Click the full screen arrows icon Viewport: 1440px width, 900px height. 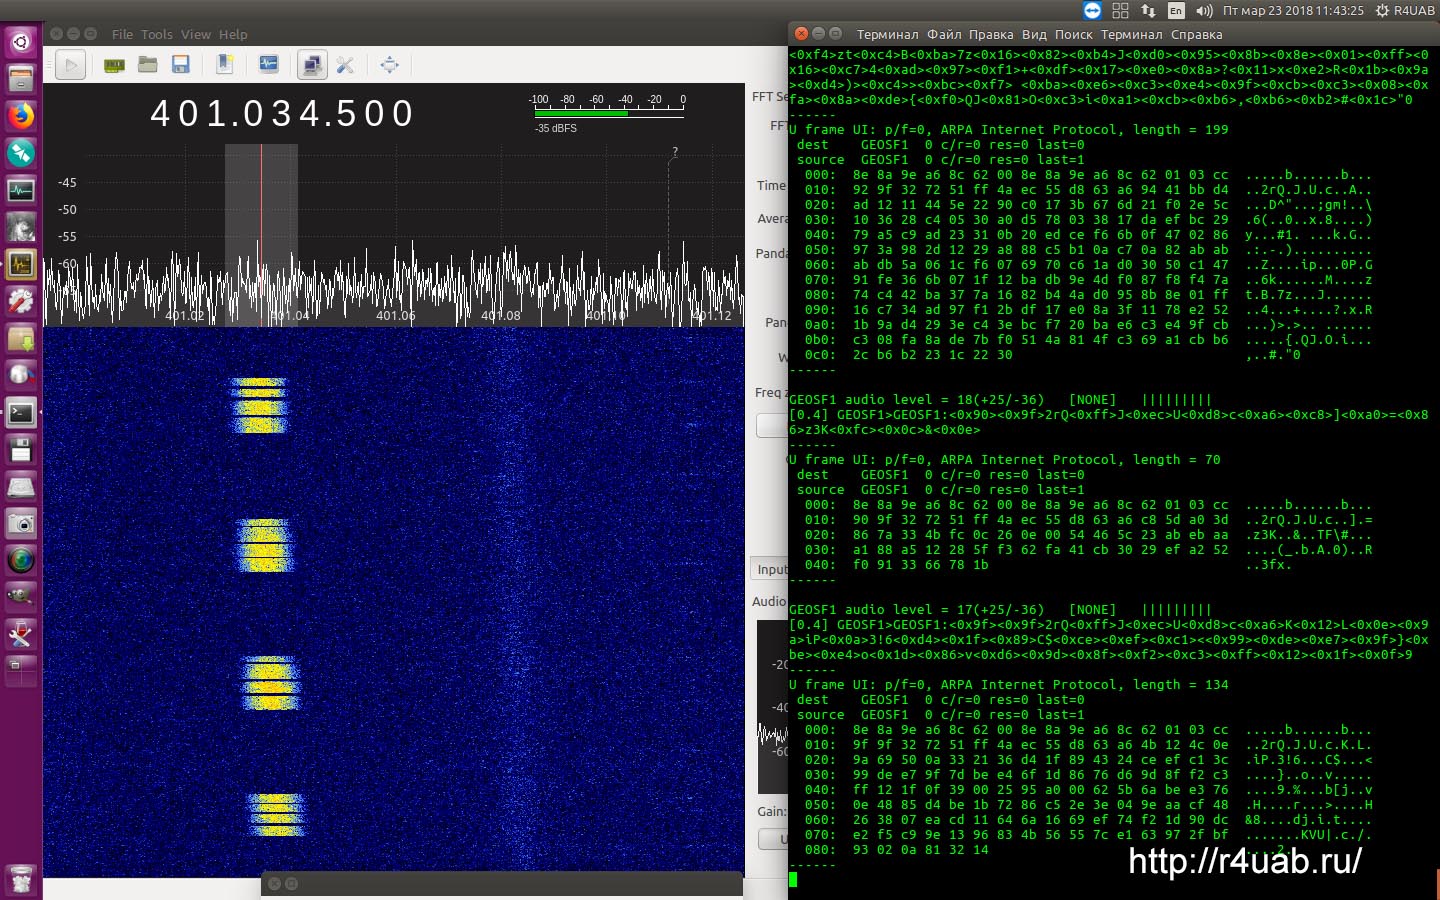tap(390, 65)
